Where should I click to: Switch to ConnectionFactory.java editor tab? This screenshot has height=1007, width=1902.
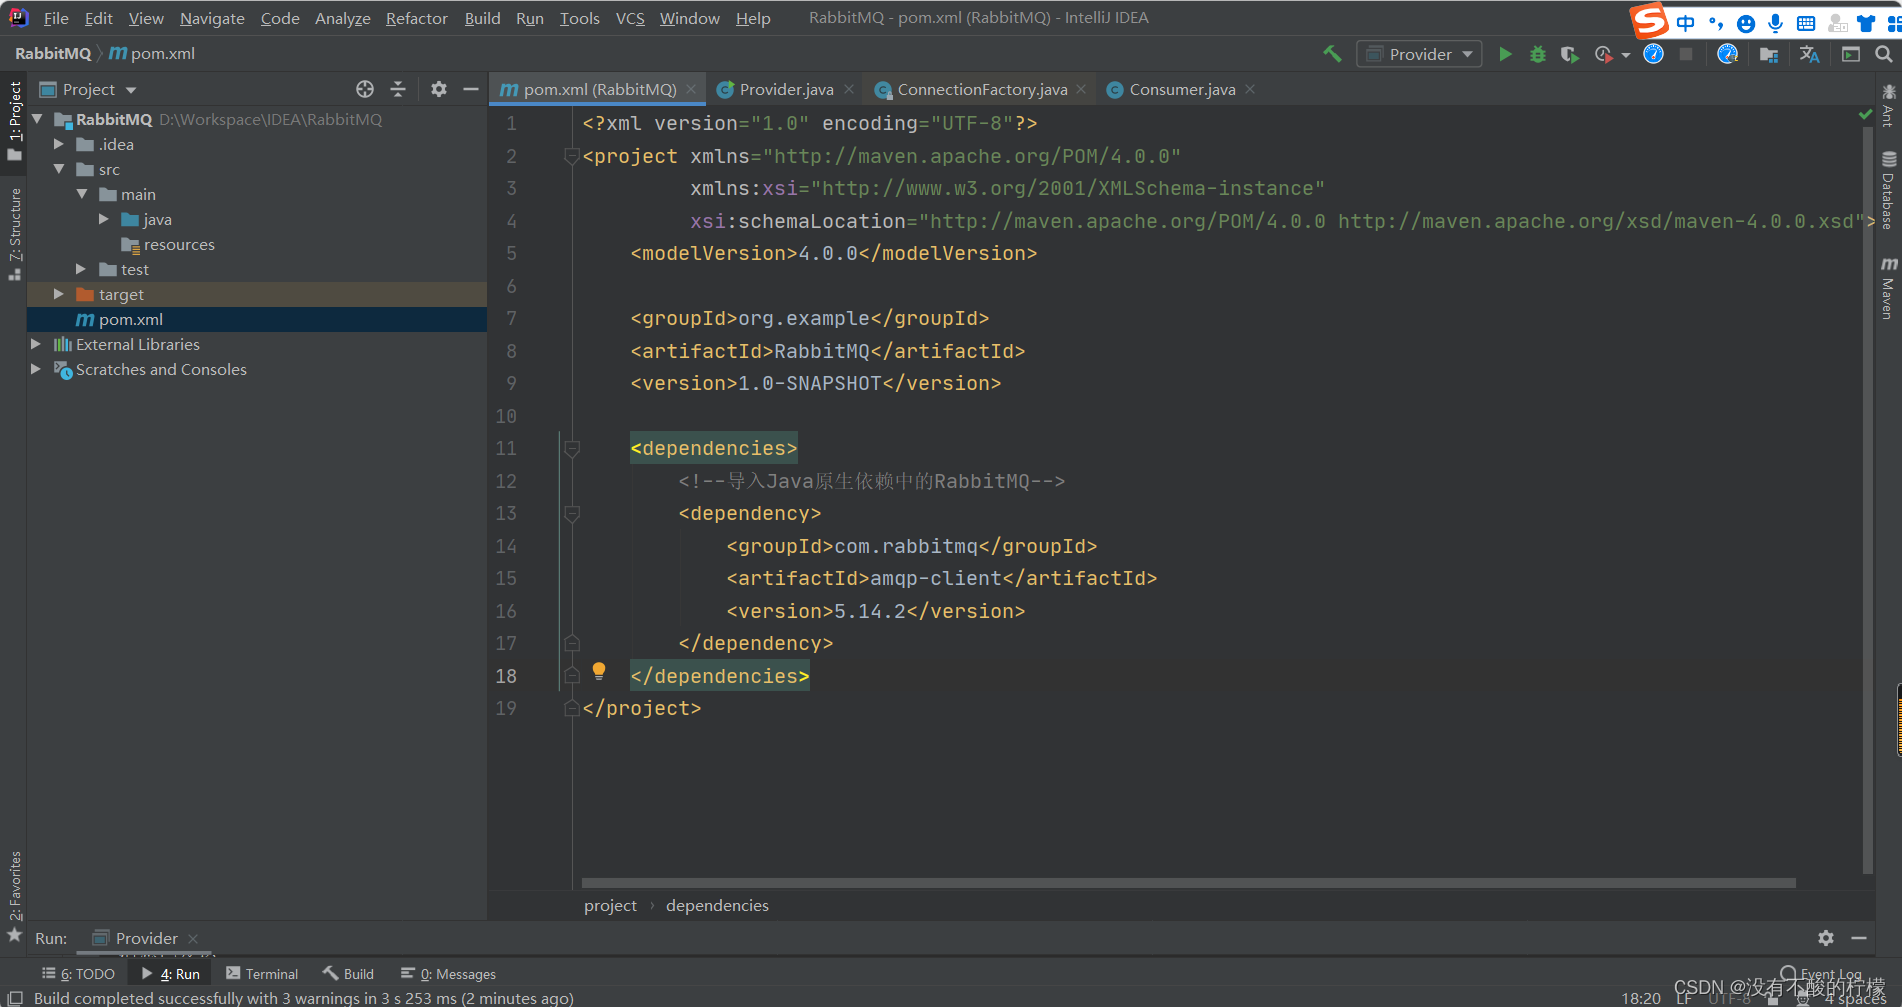982,89
